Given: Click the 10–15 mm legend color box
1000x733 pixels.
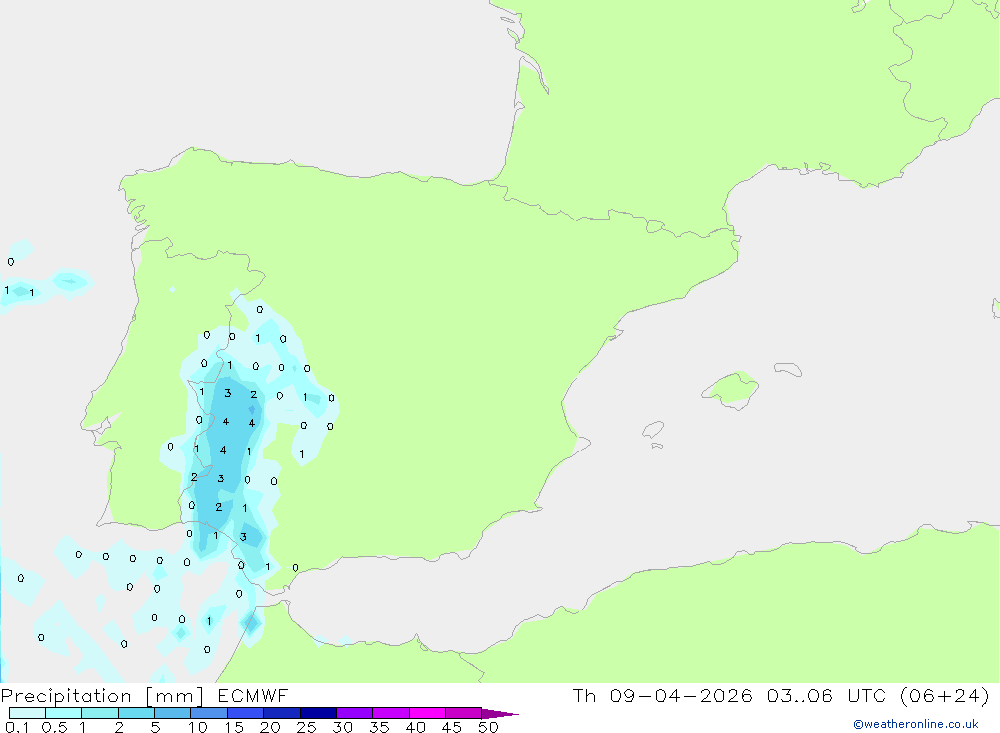Looking at the screenshot, I should pyautogui.click(x=209, y=713).
